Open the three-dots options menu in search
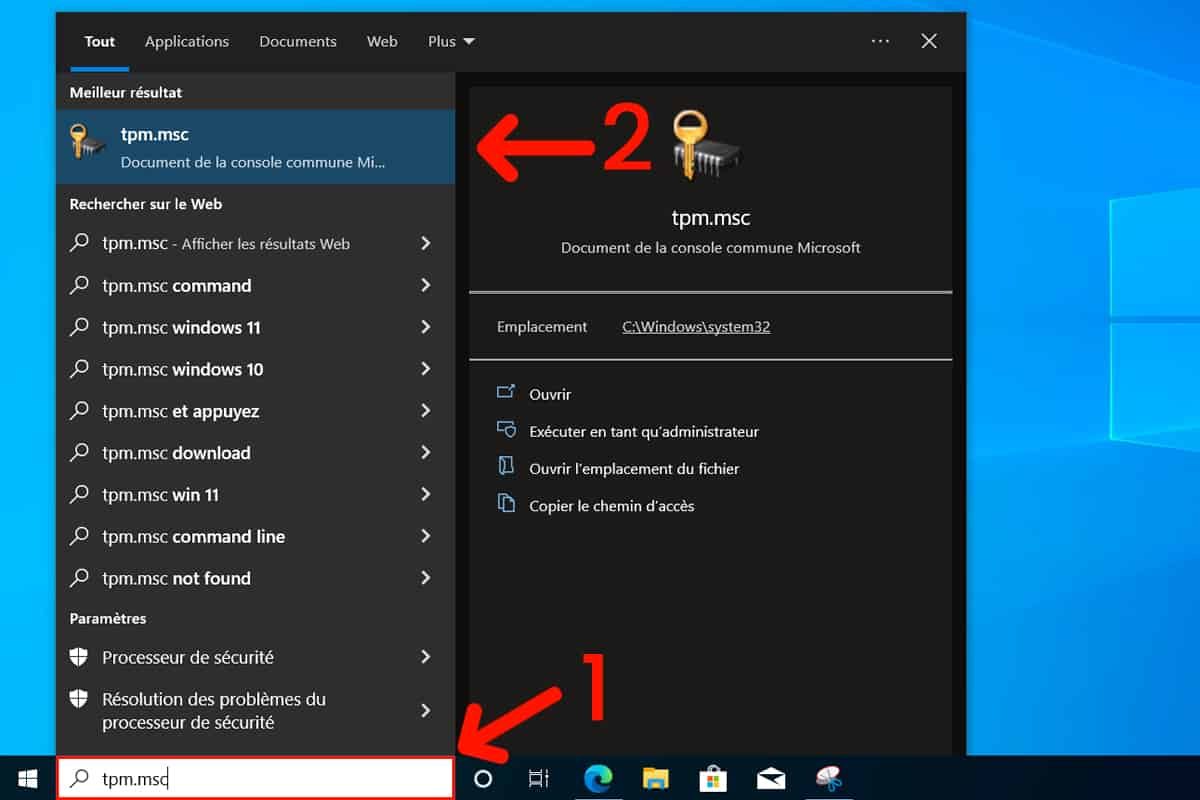The height and width of the screenshot is (800, 1200). pyautogui.click(x=880, y=41)
